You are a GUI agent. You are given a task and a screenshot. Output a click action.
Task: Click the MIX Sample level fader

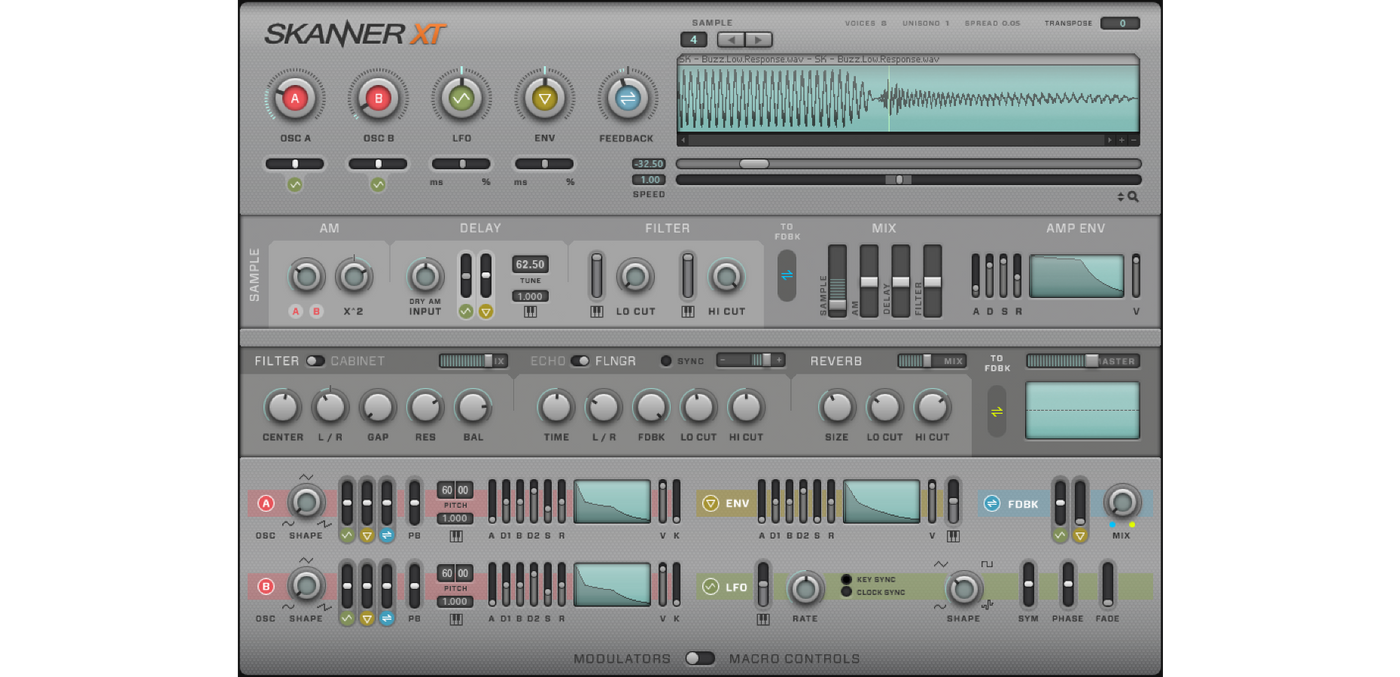coord(838,281)
